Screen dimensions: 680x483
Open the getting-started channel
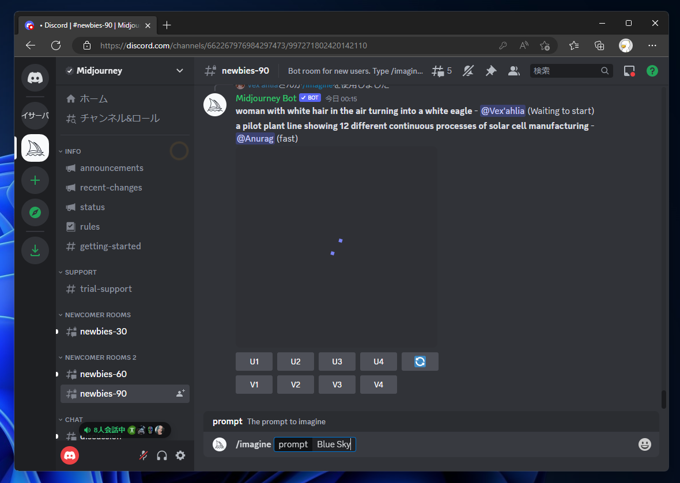pyautogui.click(x=125, y=246)
